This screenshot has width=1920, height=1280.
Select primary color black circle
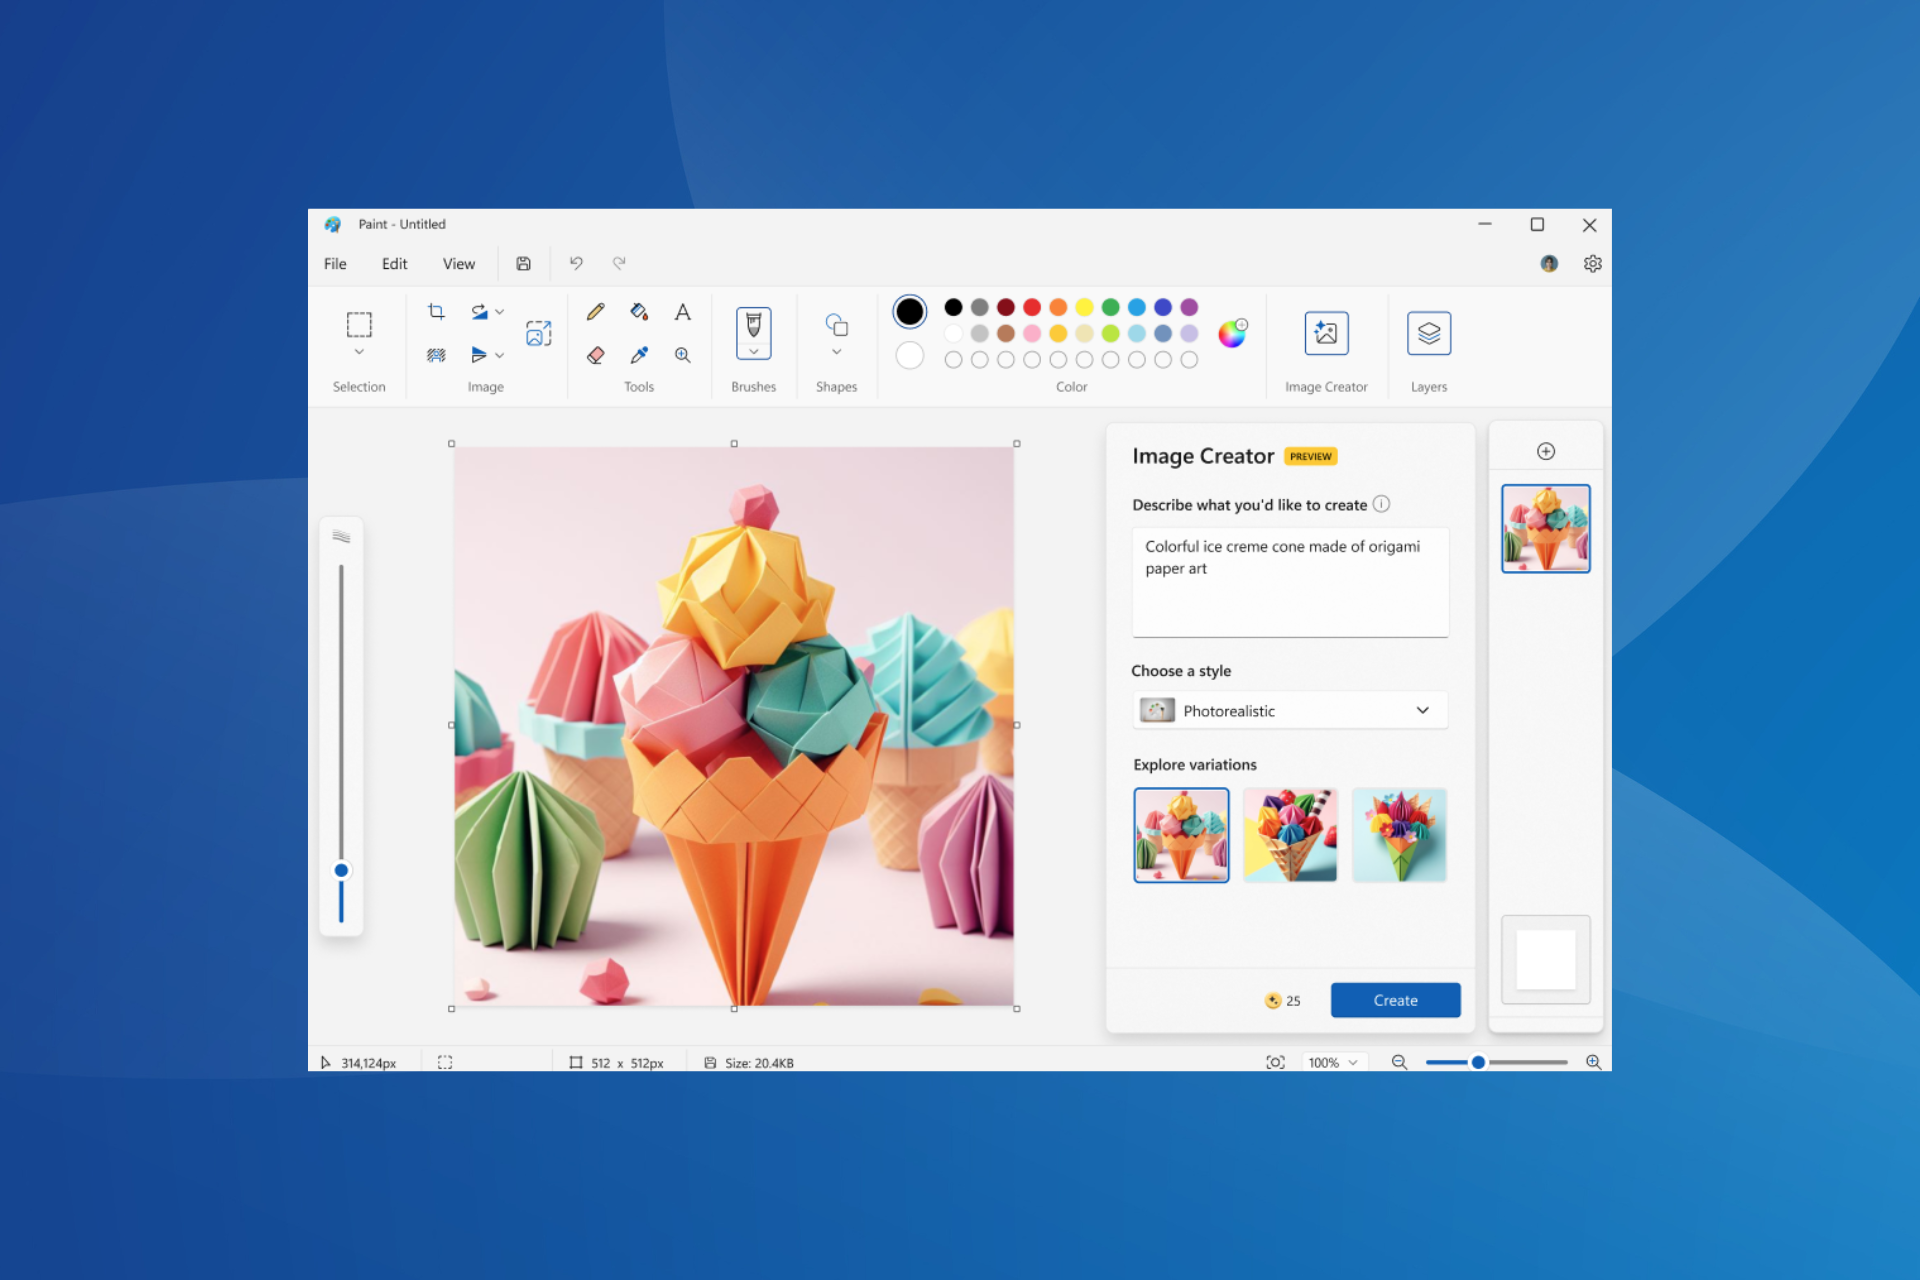[909, 312]
